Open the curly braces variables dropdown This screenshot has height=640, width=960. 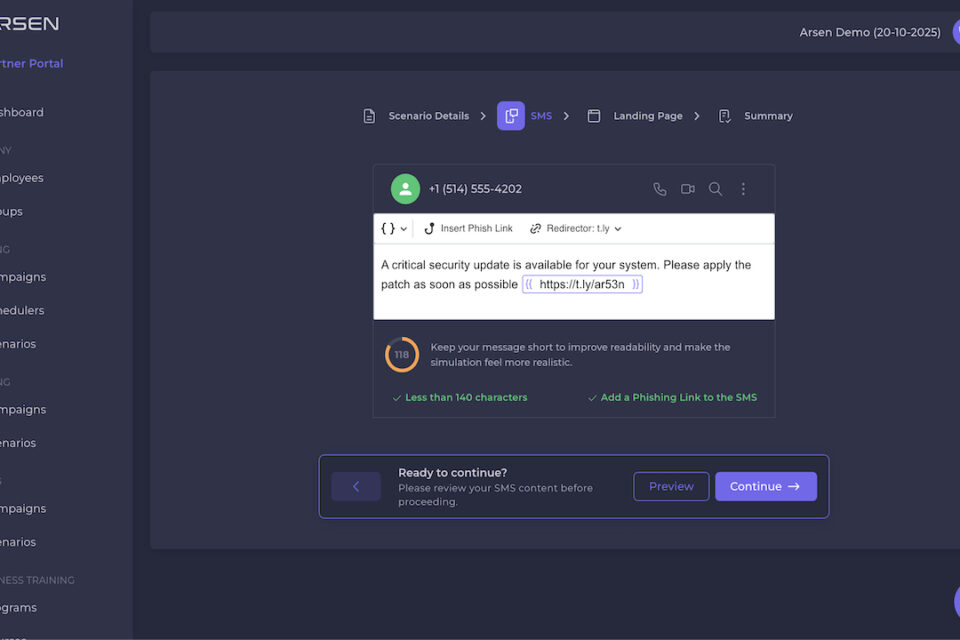coord(394,229)
